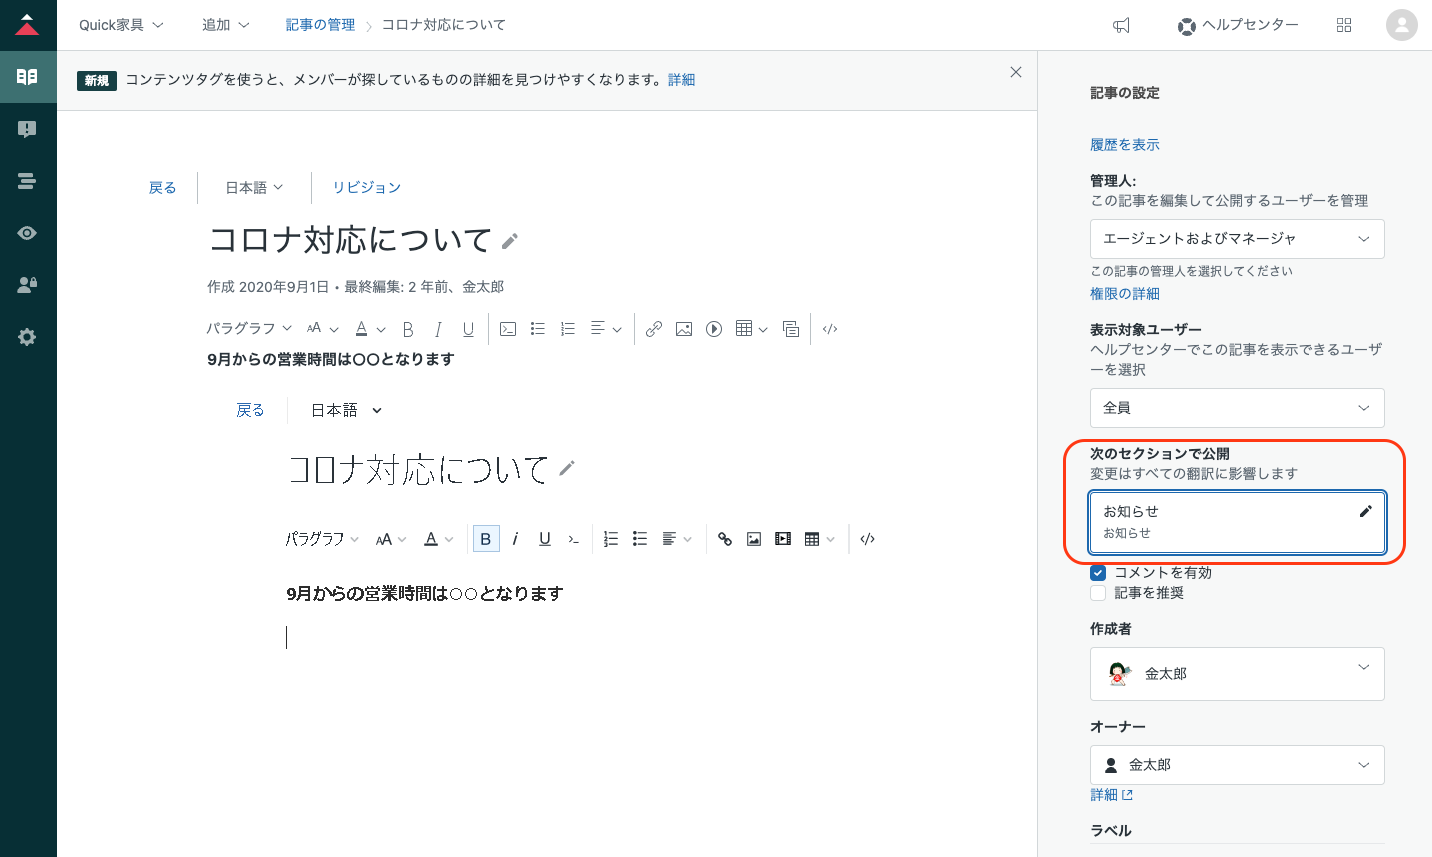Check the 記事を推奨 checkbox

click(x=1098, y=593)
